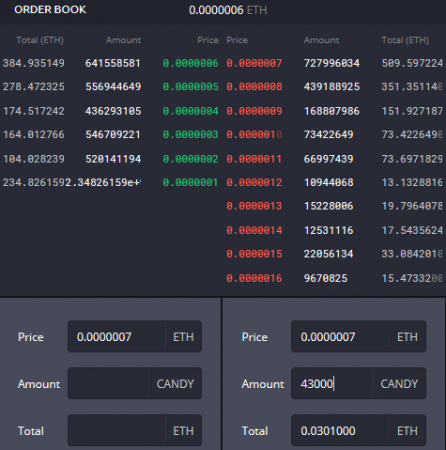Click bid total 164.012766
Viewport: 446px width, 450px height.
coord(34,135)
